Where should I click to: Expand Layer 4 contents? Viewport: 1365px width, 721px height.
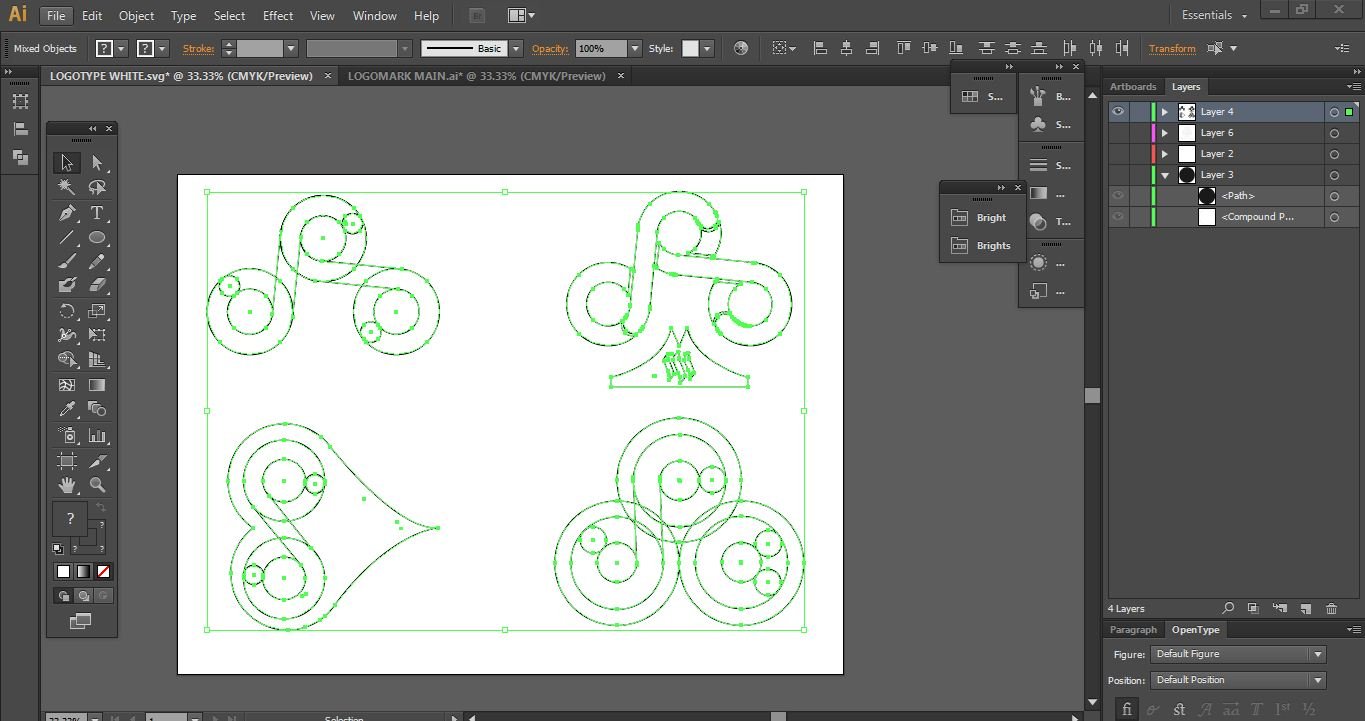[x=1165, y=112]
